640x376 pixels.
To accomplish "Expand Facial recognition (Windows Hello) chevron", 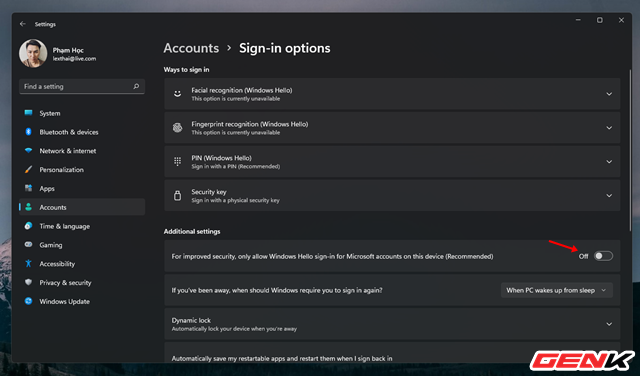I will click(x=609, y=94).
